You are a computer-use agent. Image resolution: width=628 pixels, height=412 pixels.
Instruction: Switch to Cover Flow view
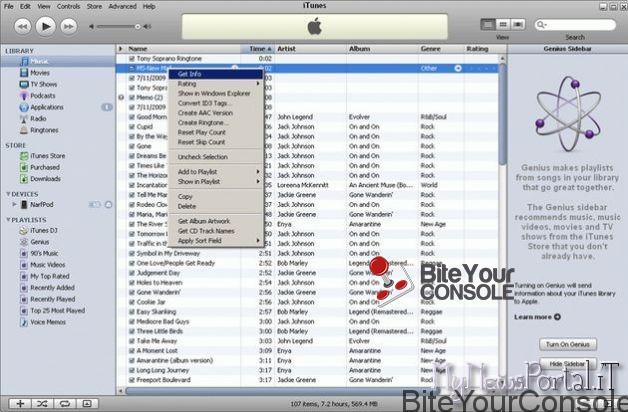[x=517, y=25]
